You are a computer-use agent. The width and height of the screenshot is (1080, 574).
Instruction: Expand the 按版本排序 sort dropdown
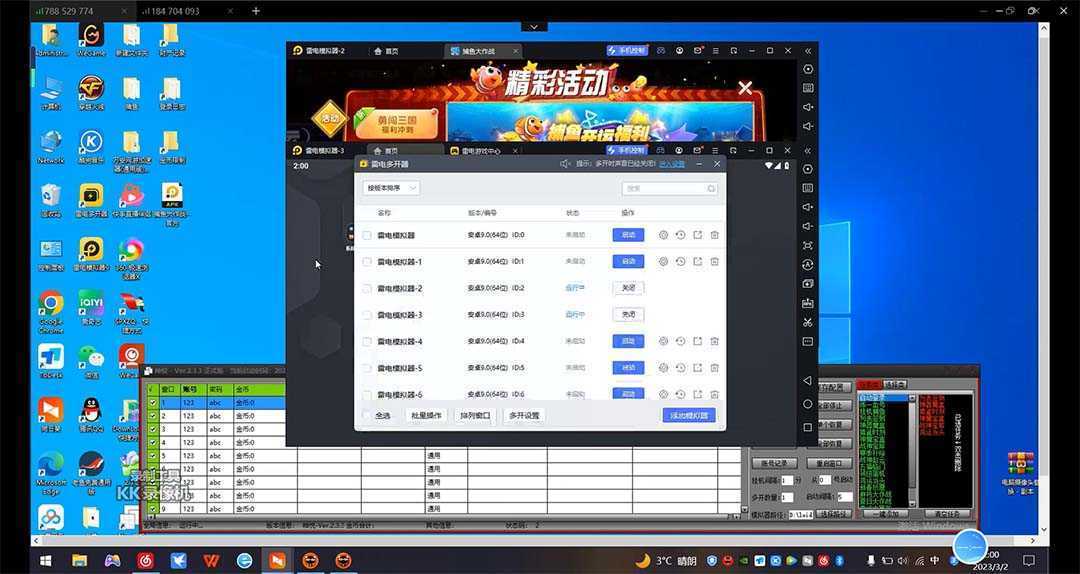tap(391, 188)
